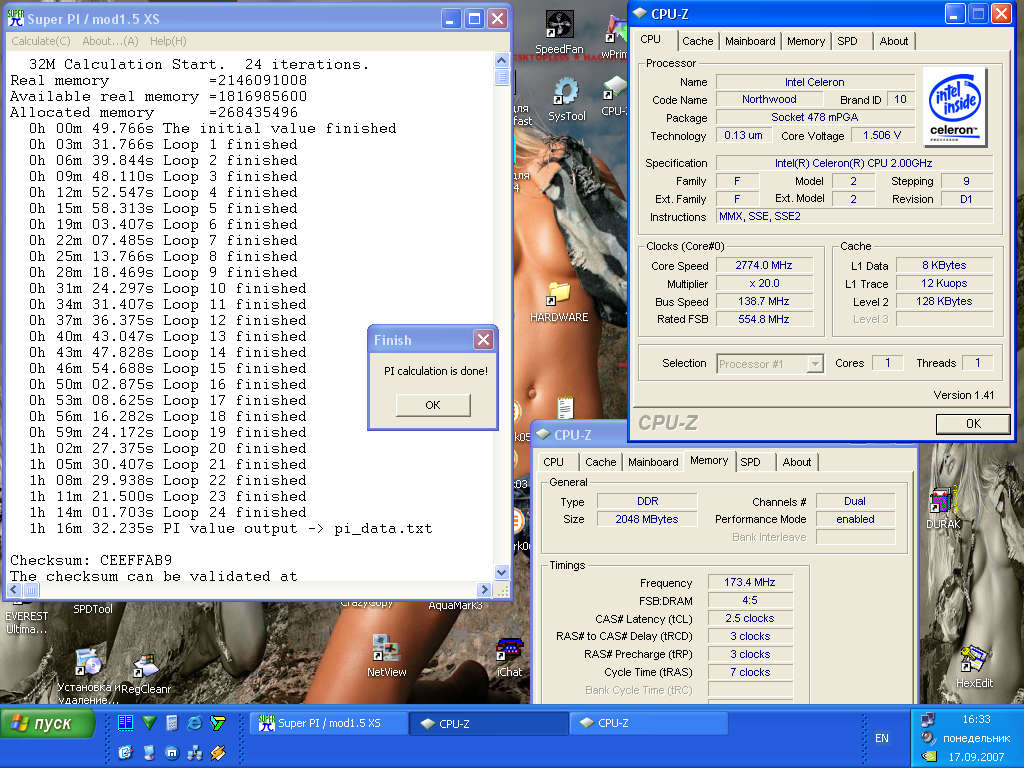Click the CPU-Z title bar chip icon

(640, 14)
